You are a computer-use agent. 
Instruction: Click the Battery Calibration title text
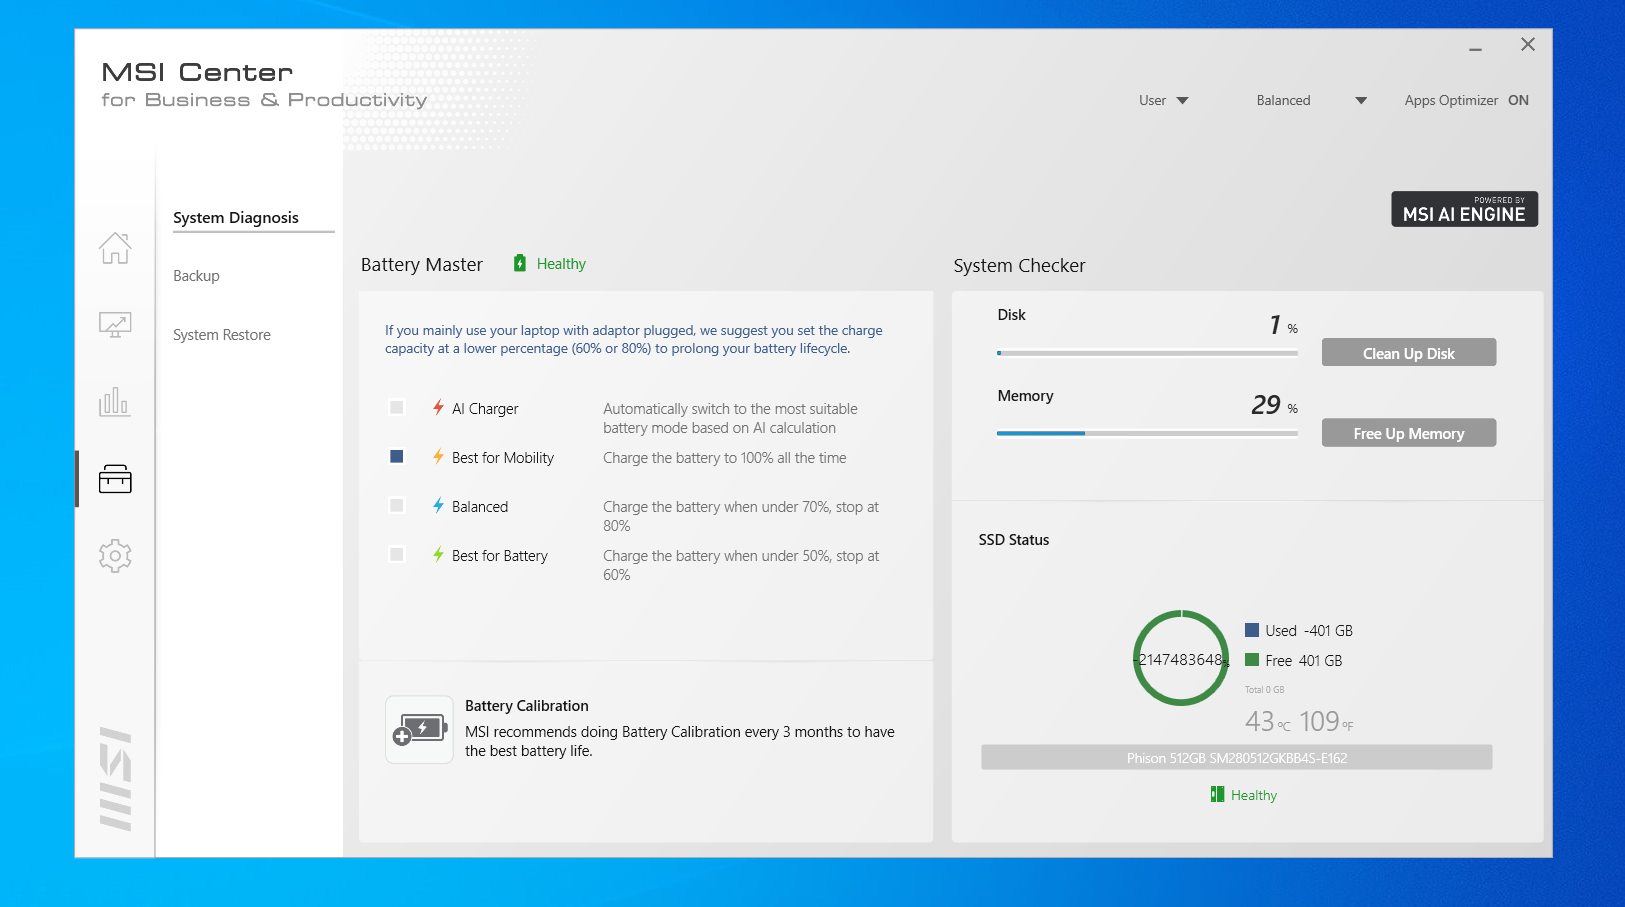pyautogui.click(x=527, y=706)
